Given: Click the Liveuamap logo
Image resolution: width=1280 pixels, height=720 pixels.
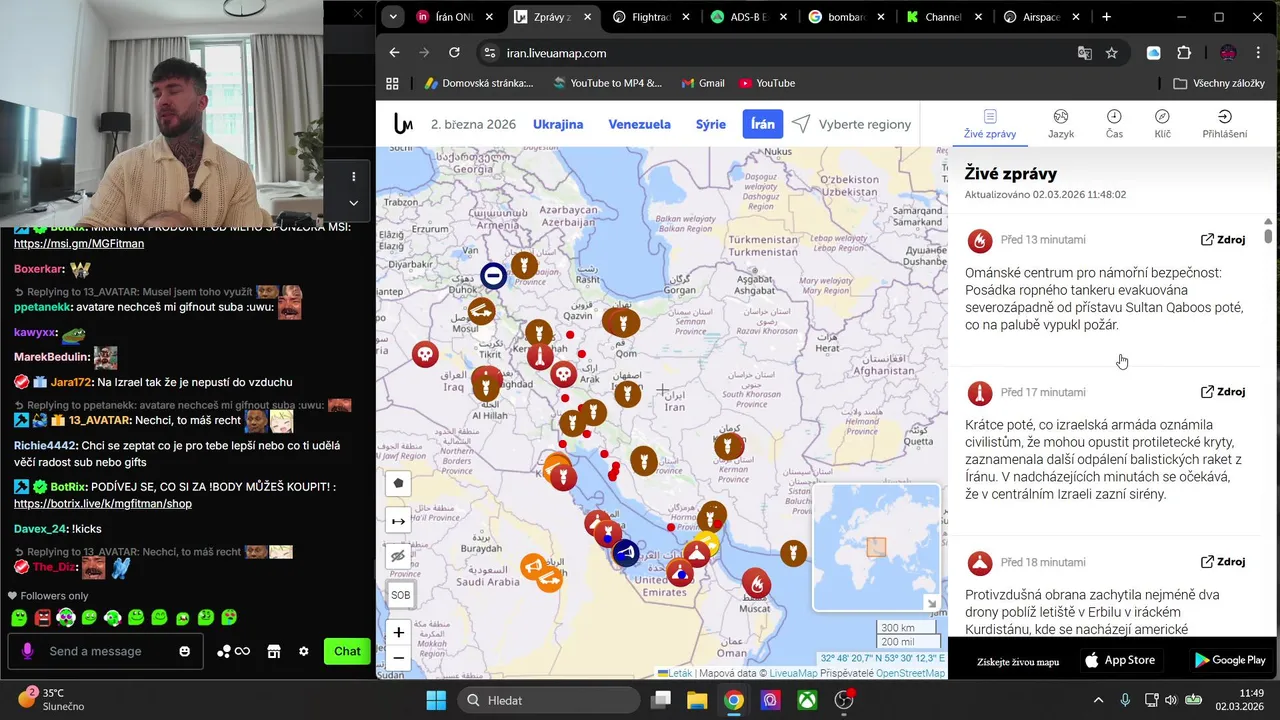Looking at the screenshot, I should click(402, 124).
